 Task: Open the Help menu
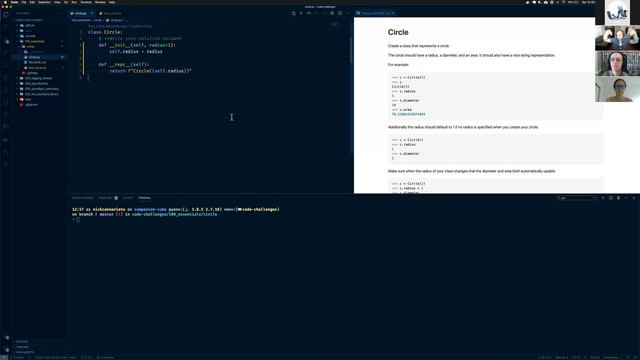(x=112, y=2)
